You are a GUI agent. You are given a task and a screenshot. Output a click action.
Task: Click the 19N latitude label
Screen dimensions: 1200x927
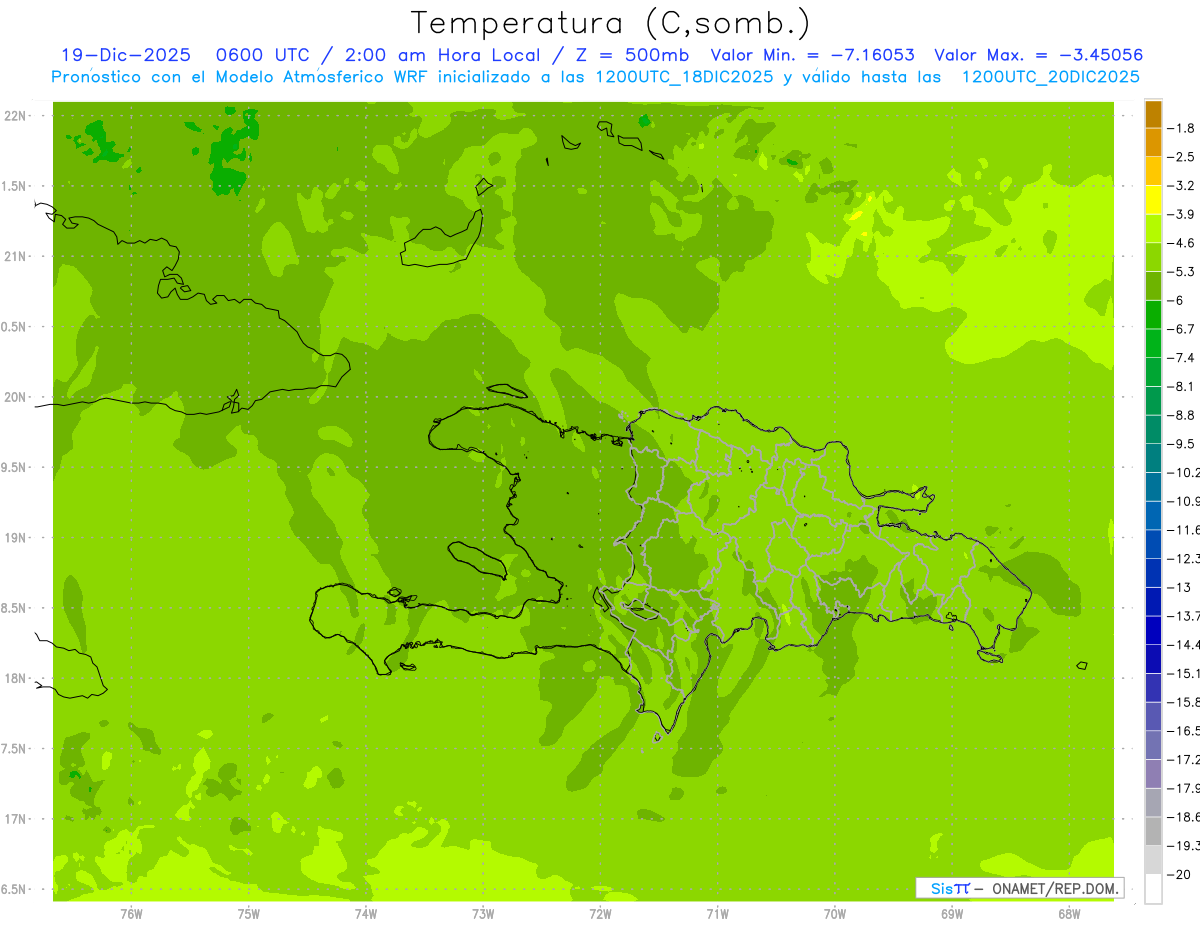coord(15,538)
